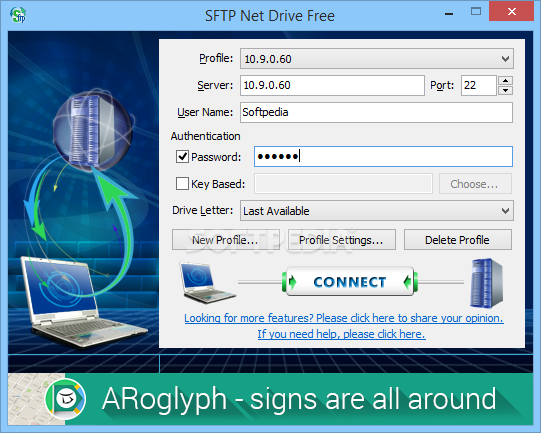Viewport: 541px width, 433px height.
Task: Click the Choose... key file button
Action: (475, 184)
